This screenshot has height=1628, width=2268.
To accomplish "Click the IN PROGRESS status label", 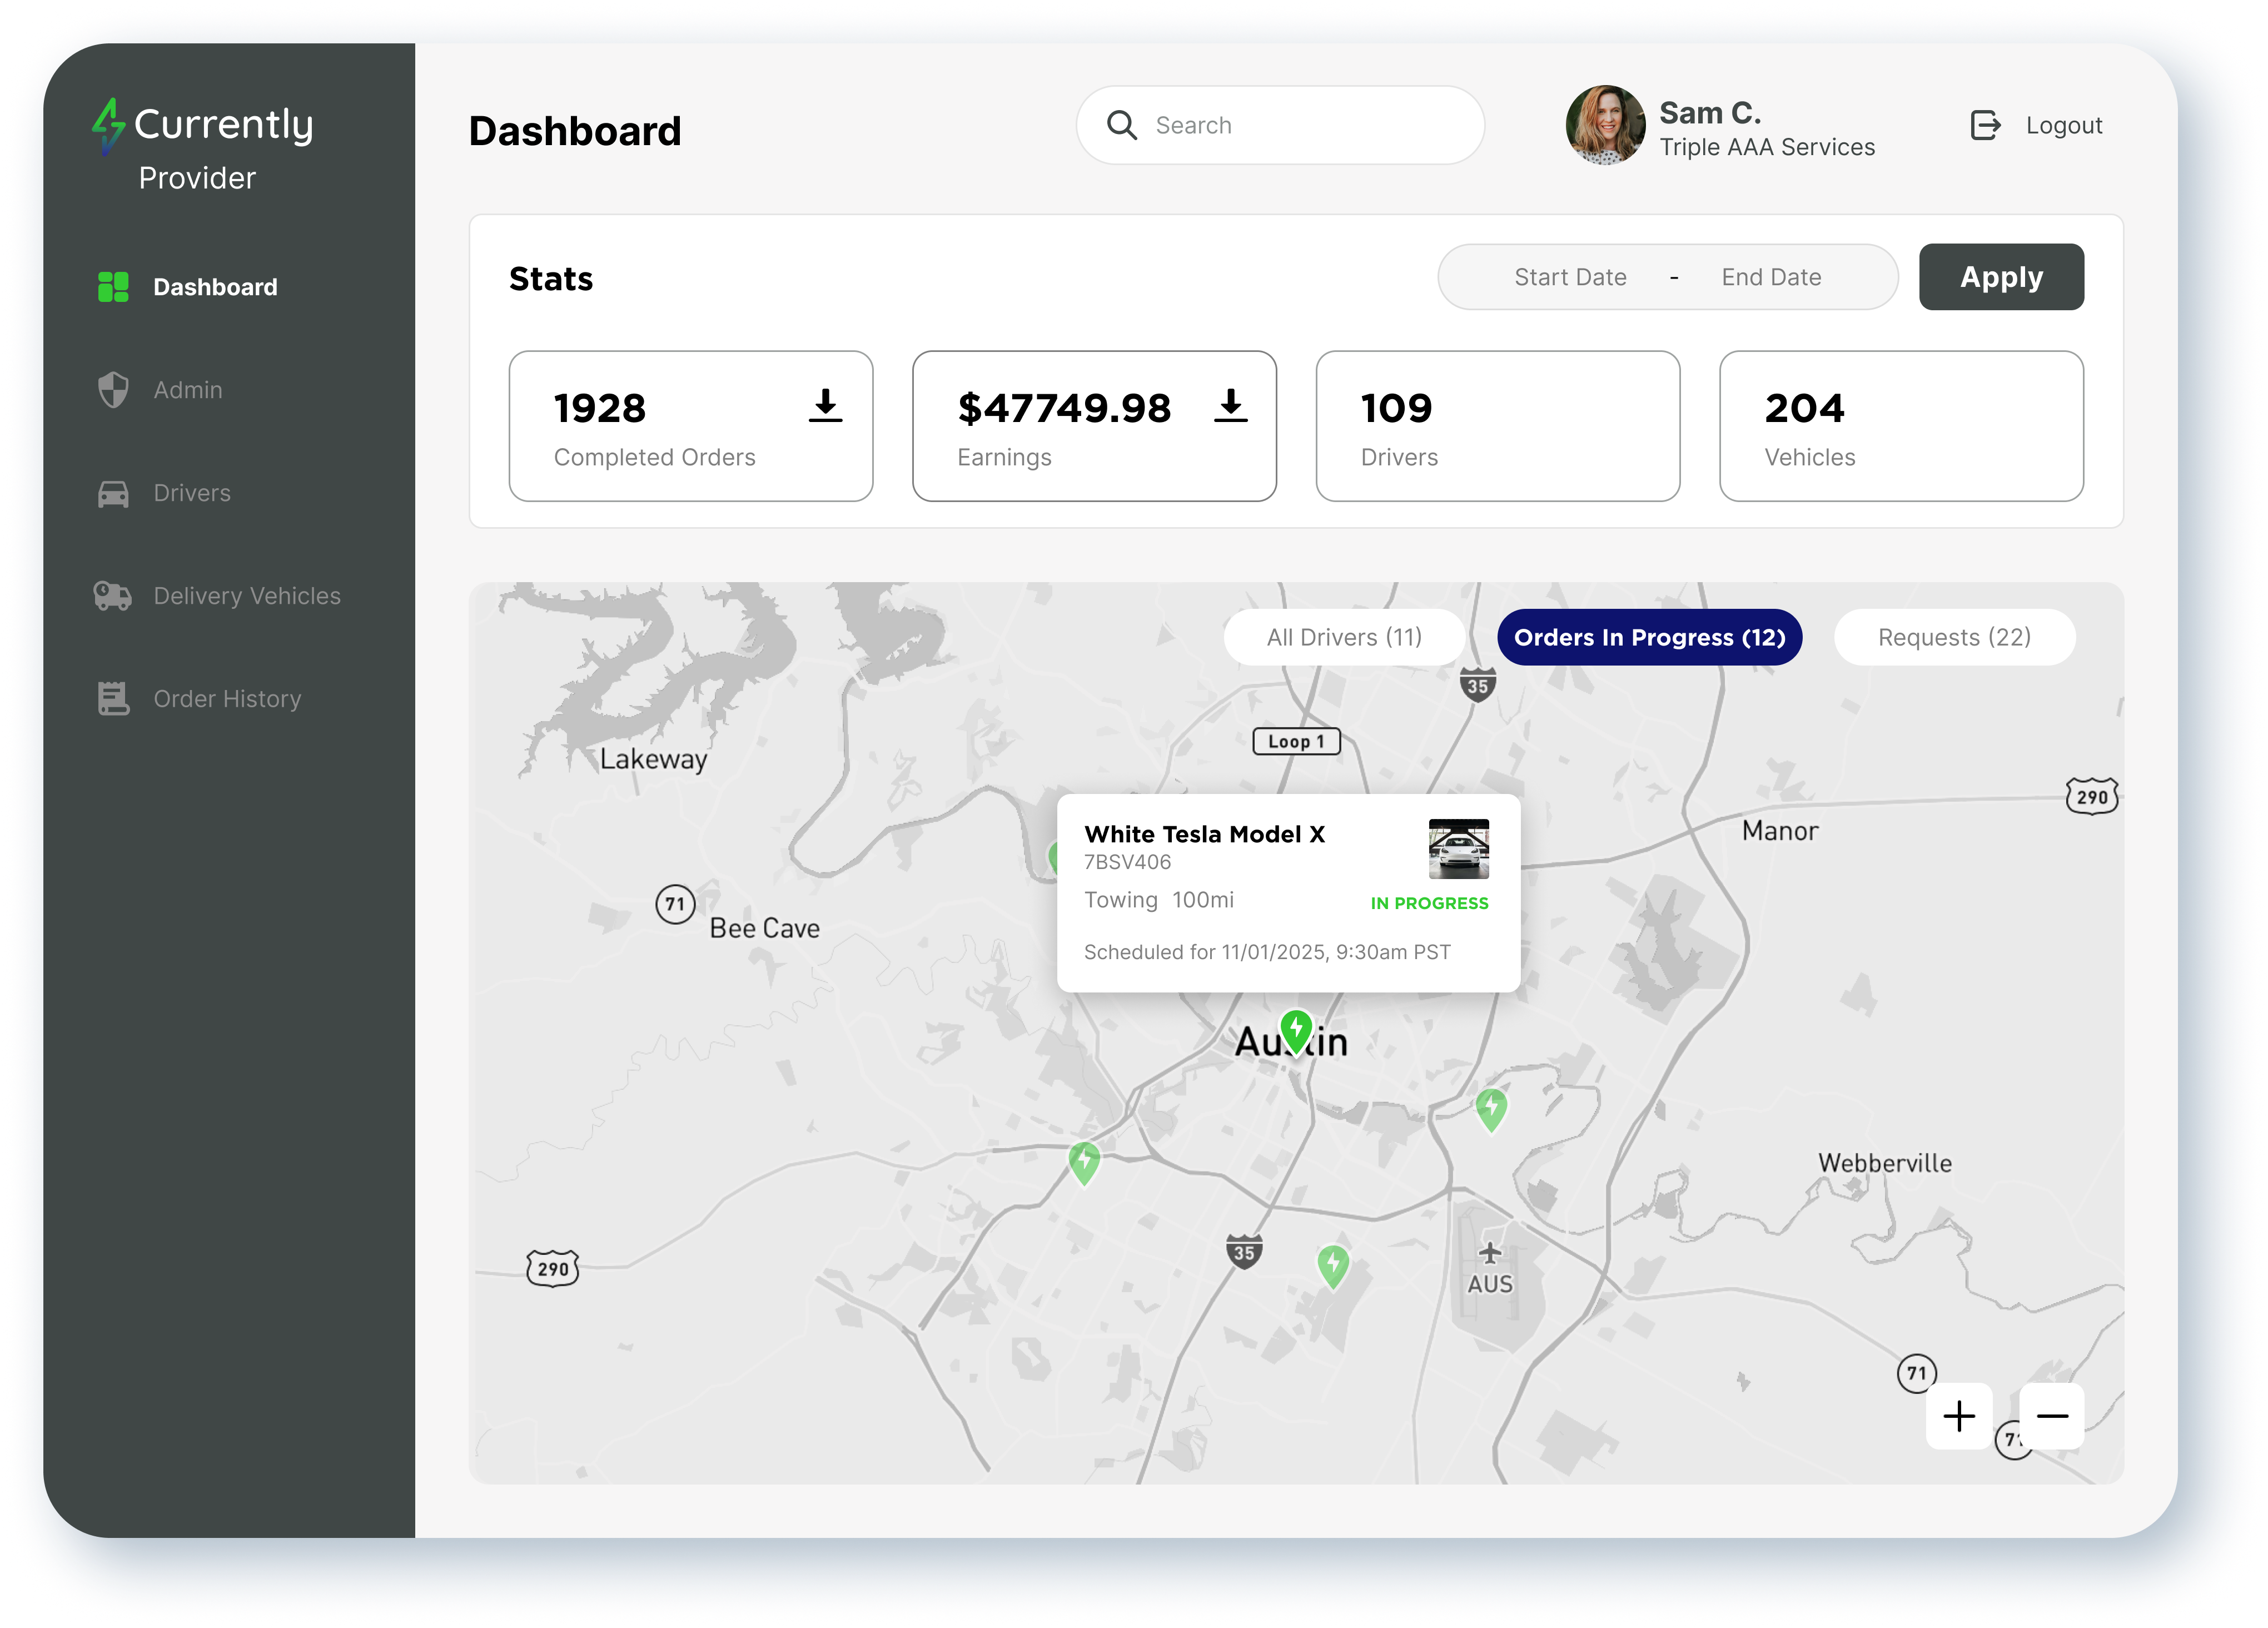I will [1429, 903].
